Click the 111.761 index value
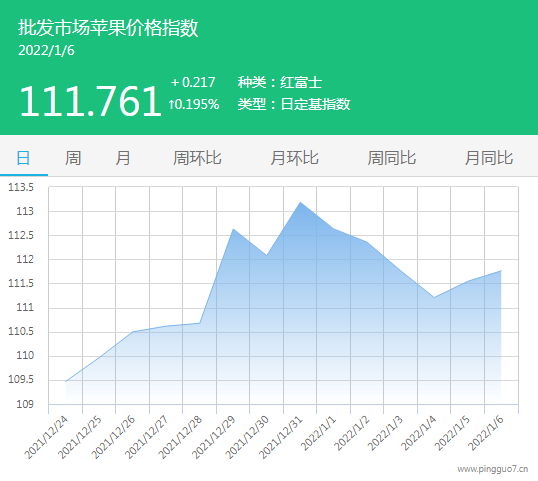The width and height of the screenshot is (538, 481). pyautogui.click(x=91, y=101)
